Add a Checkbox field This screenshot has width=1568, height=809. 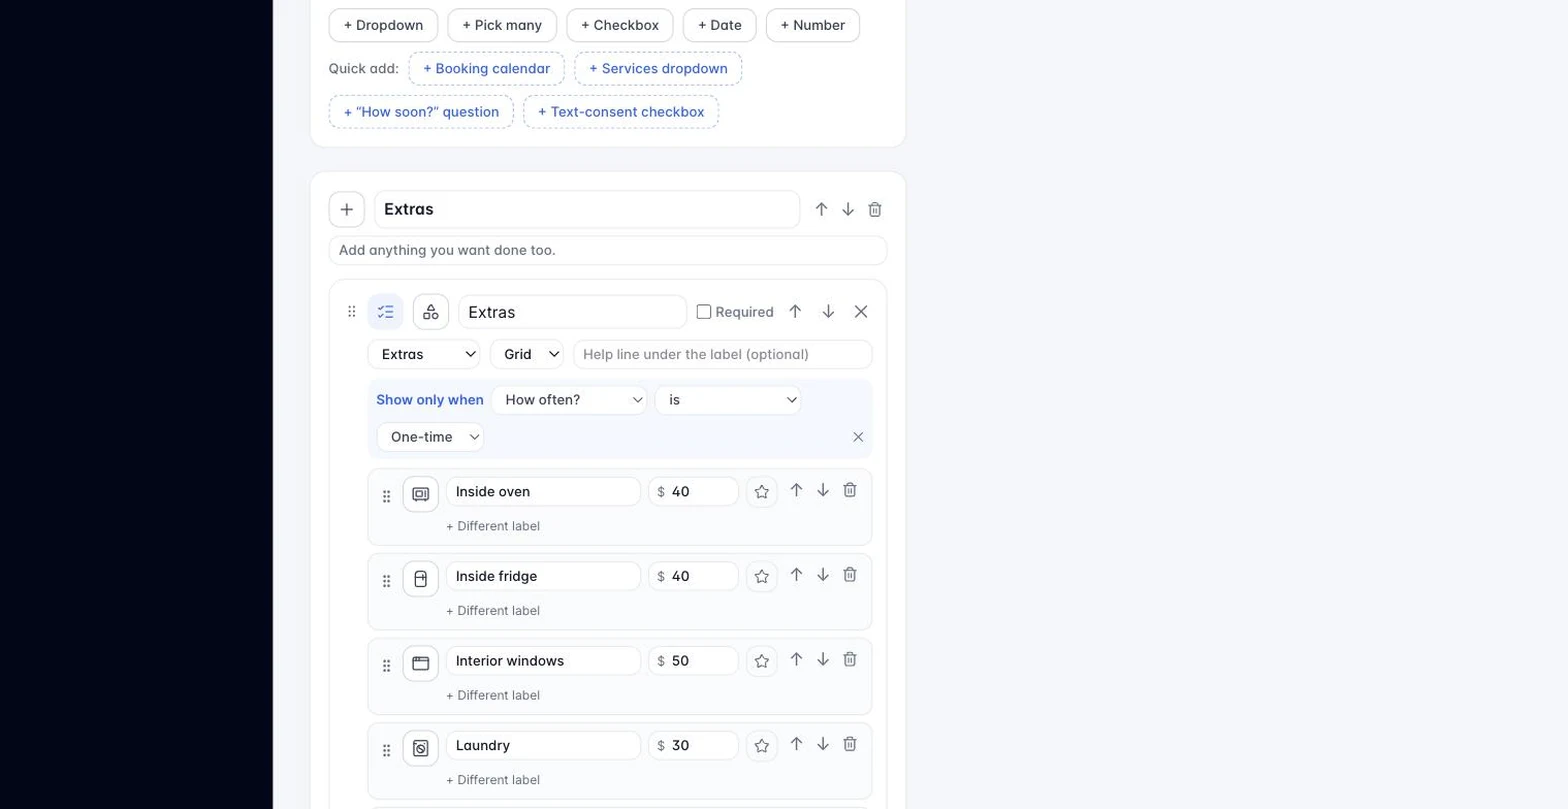pyautogui.click(x=620, y=25)
